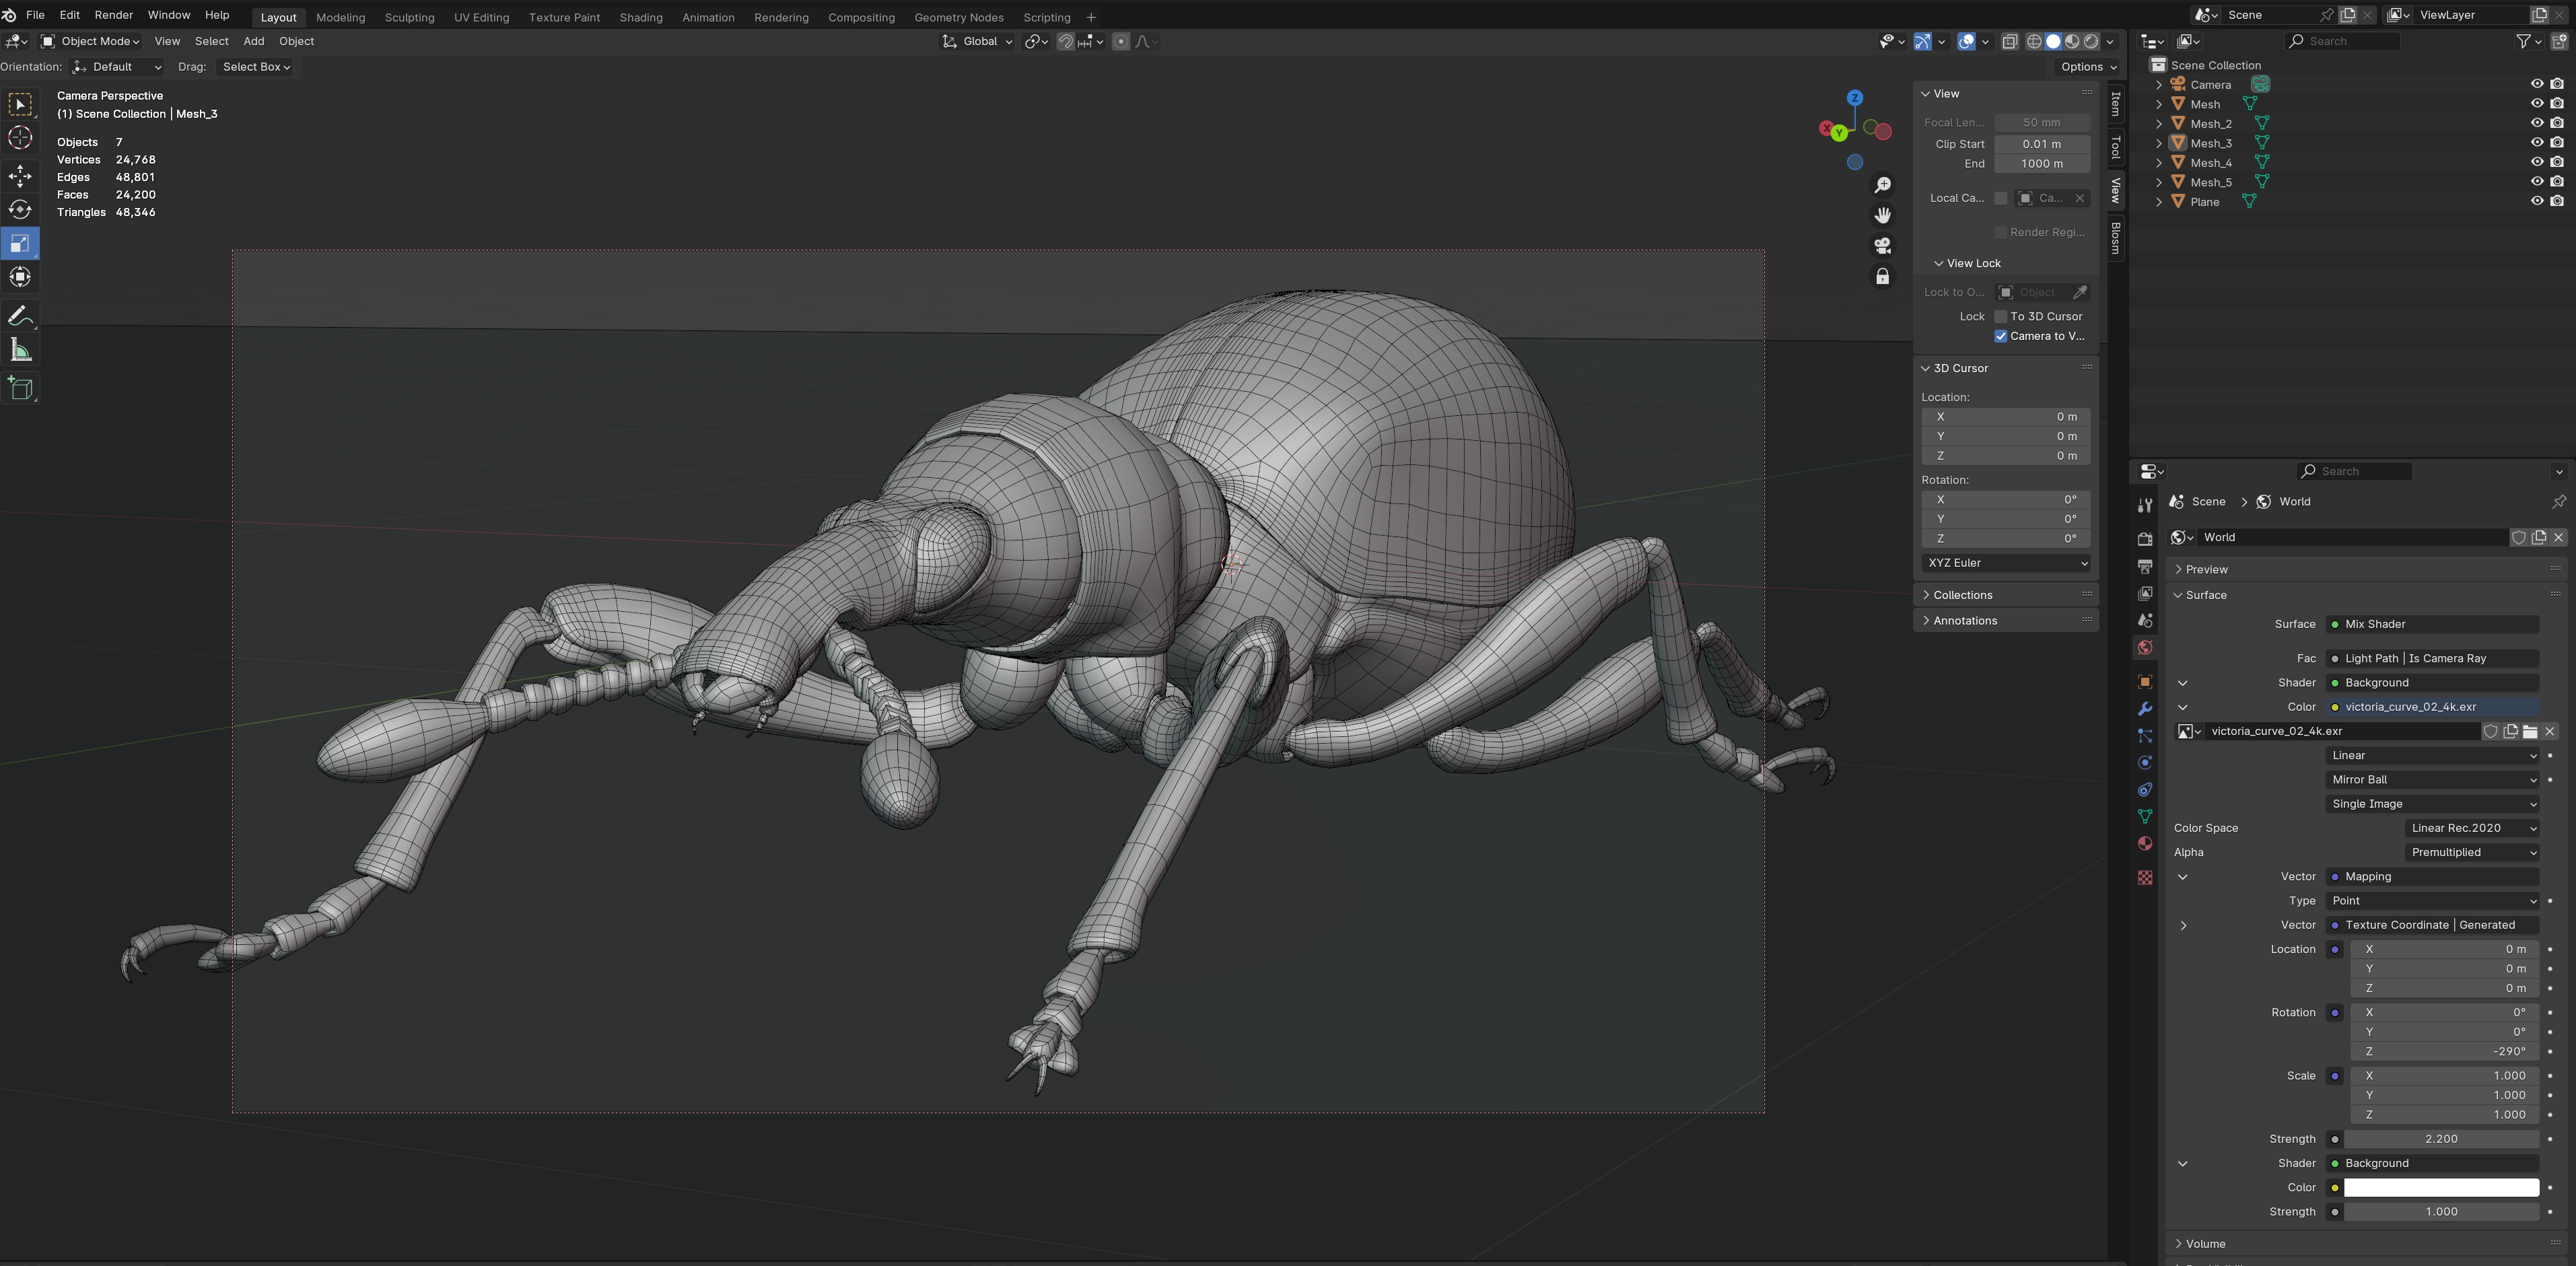Click the Options button in viewport header

tap(2088, 67)
